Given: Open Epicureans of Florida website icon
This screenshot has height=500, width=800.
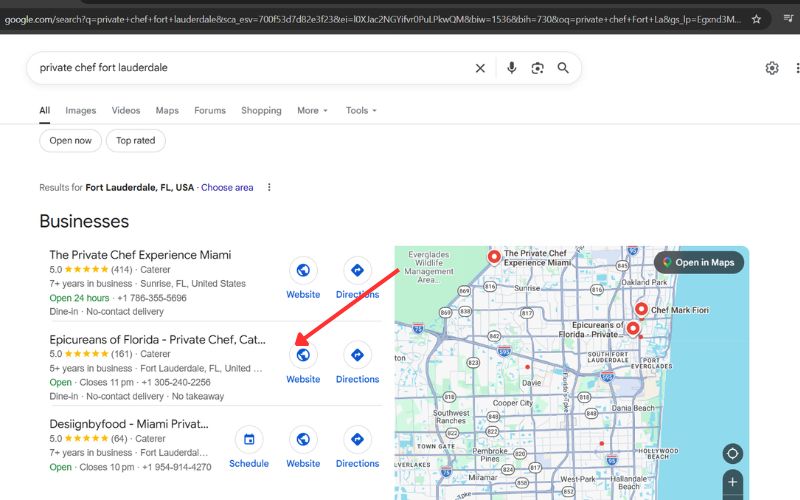Looking at the screenshot, I should 303,355.
